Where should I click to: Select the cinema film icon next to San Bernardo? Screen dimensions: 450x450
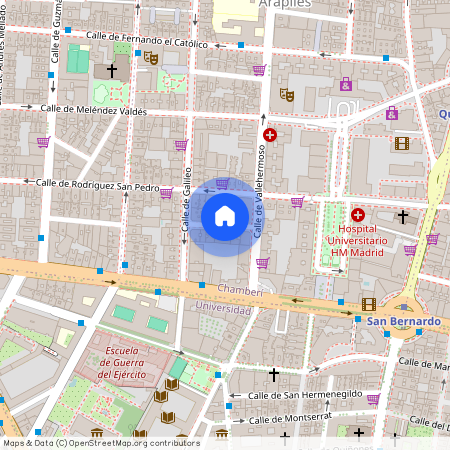pos(369,305)
